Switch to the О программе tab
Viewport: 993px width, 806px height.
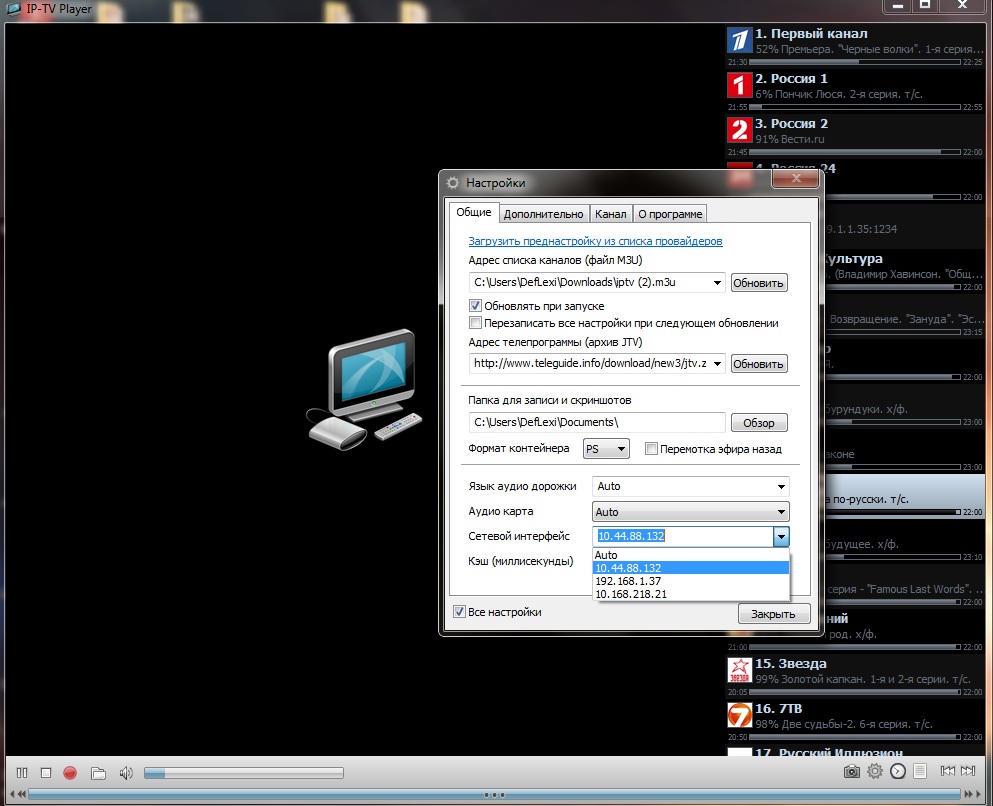click(x=670, y=214)
